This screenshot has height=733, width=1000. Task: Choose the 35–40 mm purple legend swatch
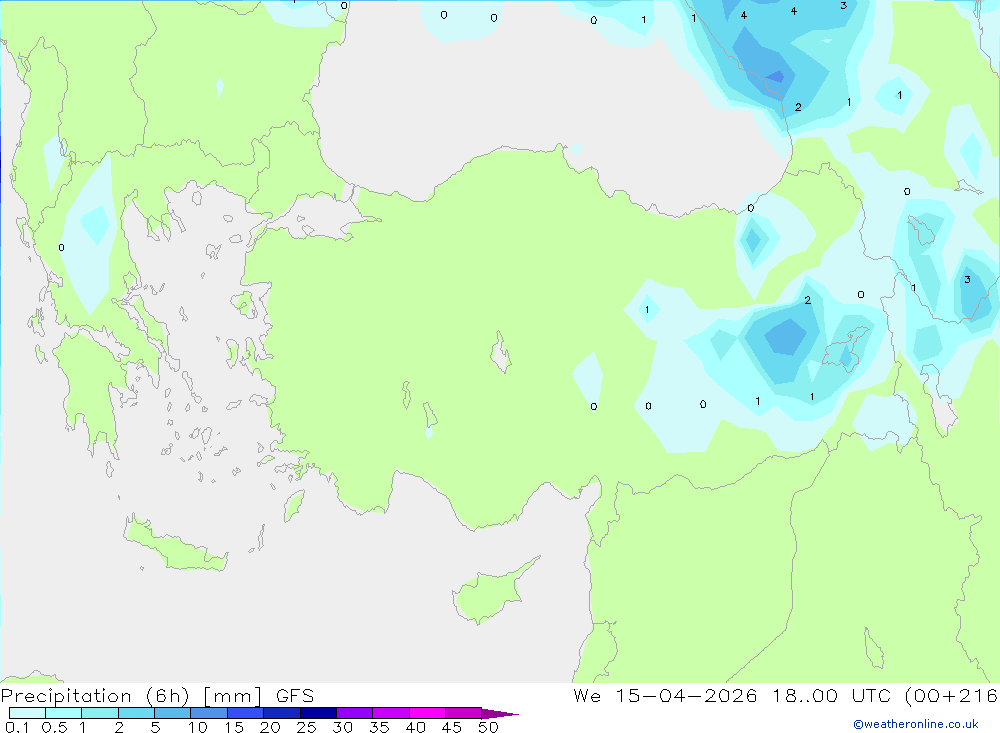tap(391, 713)
